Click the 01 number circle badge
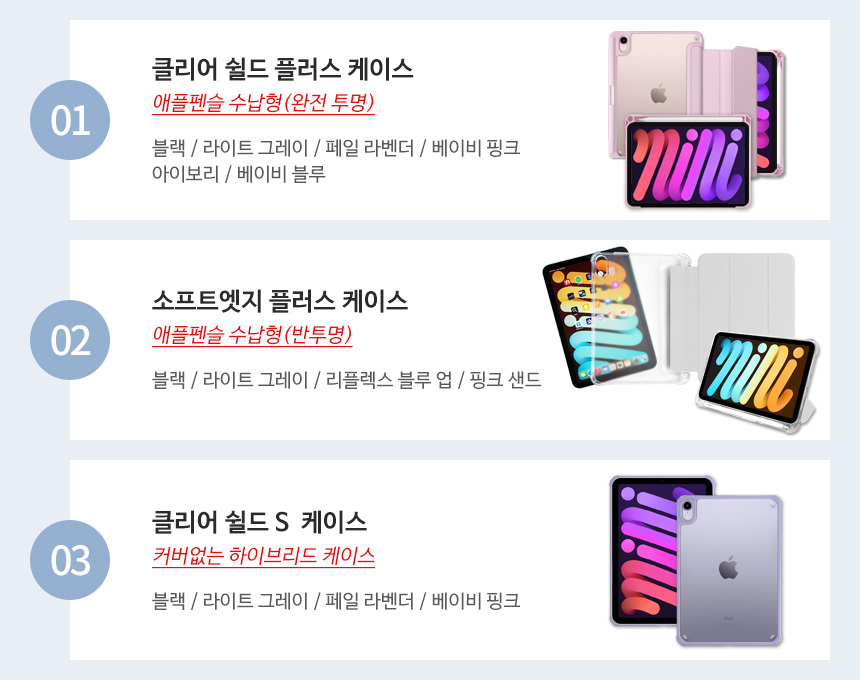This screenshot has height=680, width=860. point(70,120)
